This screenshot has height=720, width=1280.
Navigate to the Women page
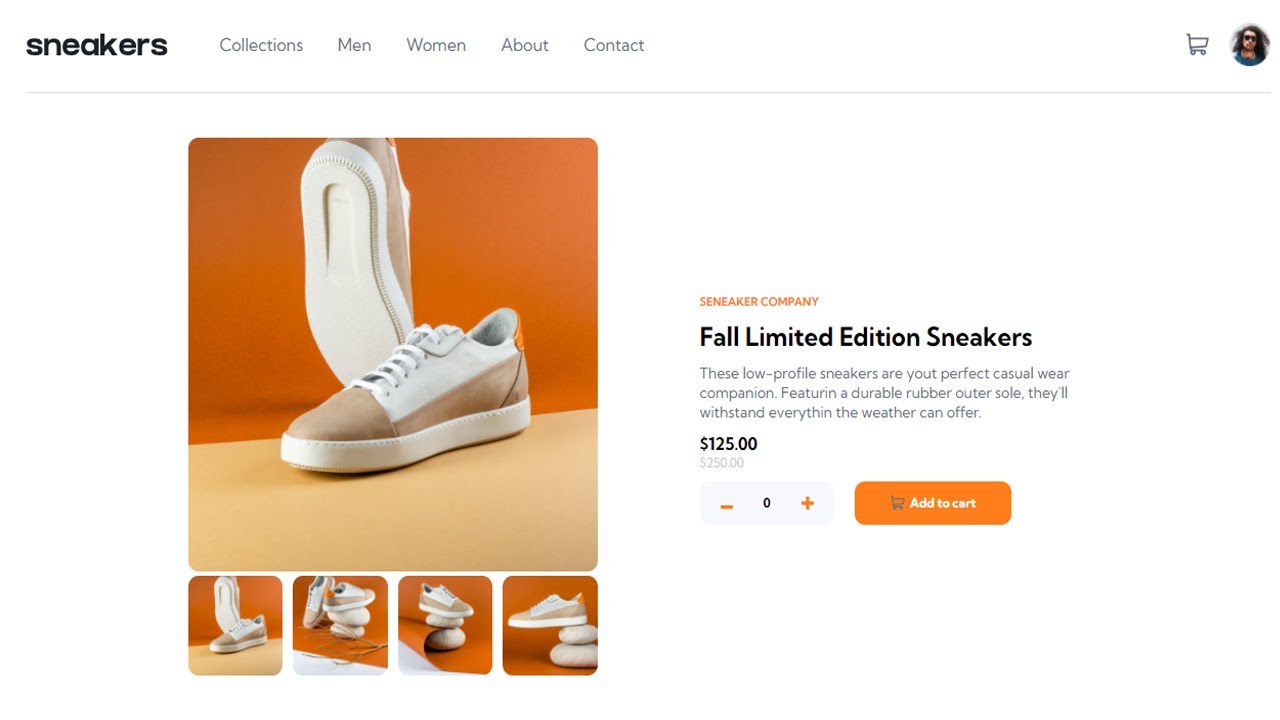(436, 45)
